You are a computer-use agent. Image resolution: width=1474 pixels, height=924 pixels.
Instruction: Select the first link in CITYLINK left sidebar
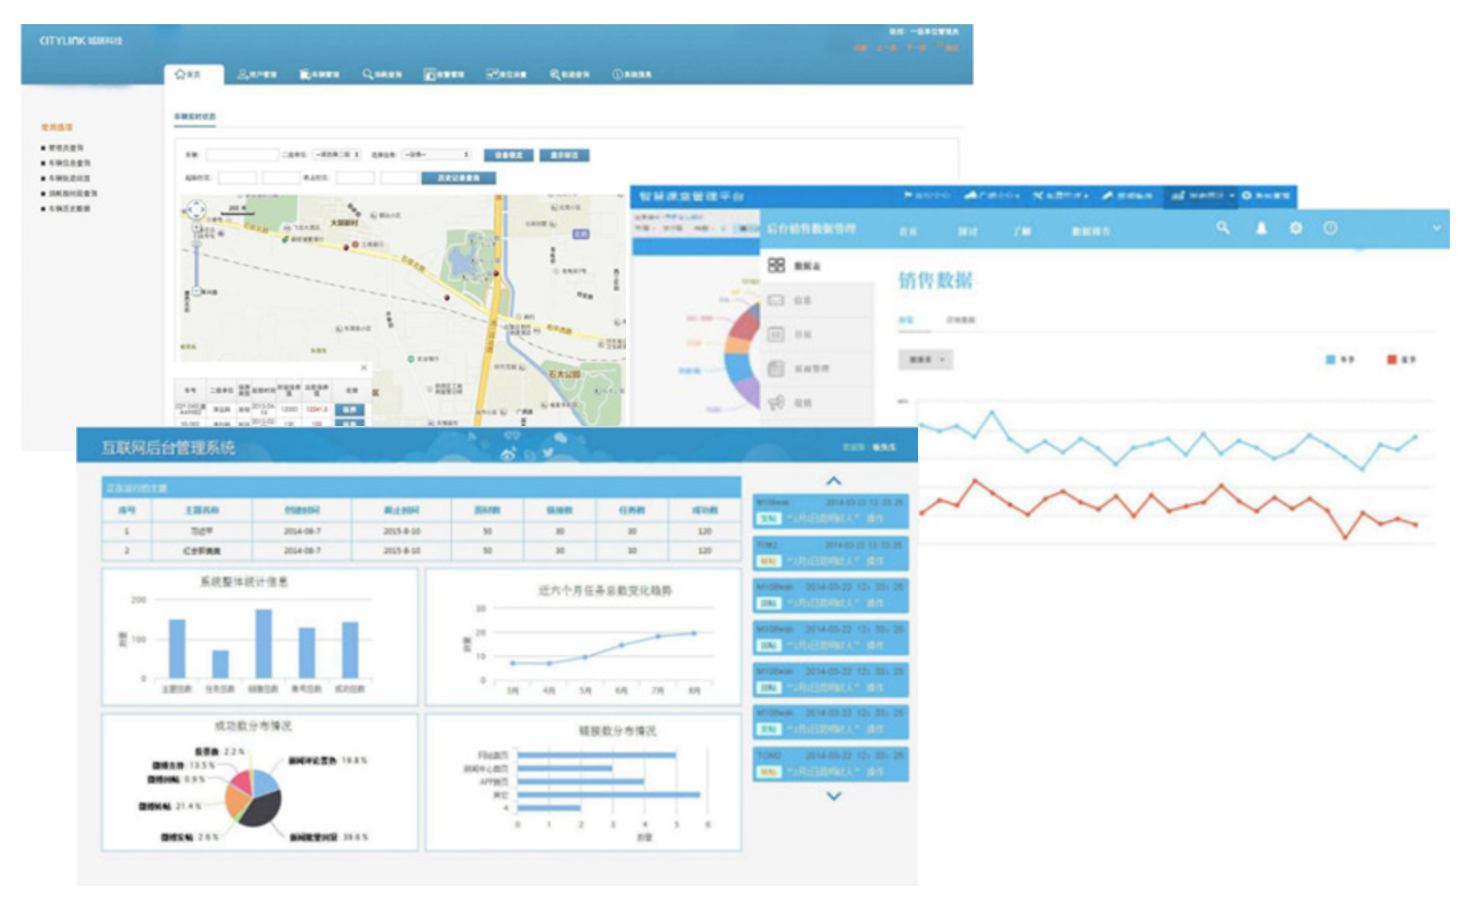pos(66,148)
